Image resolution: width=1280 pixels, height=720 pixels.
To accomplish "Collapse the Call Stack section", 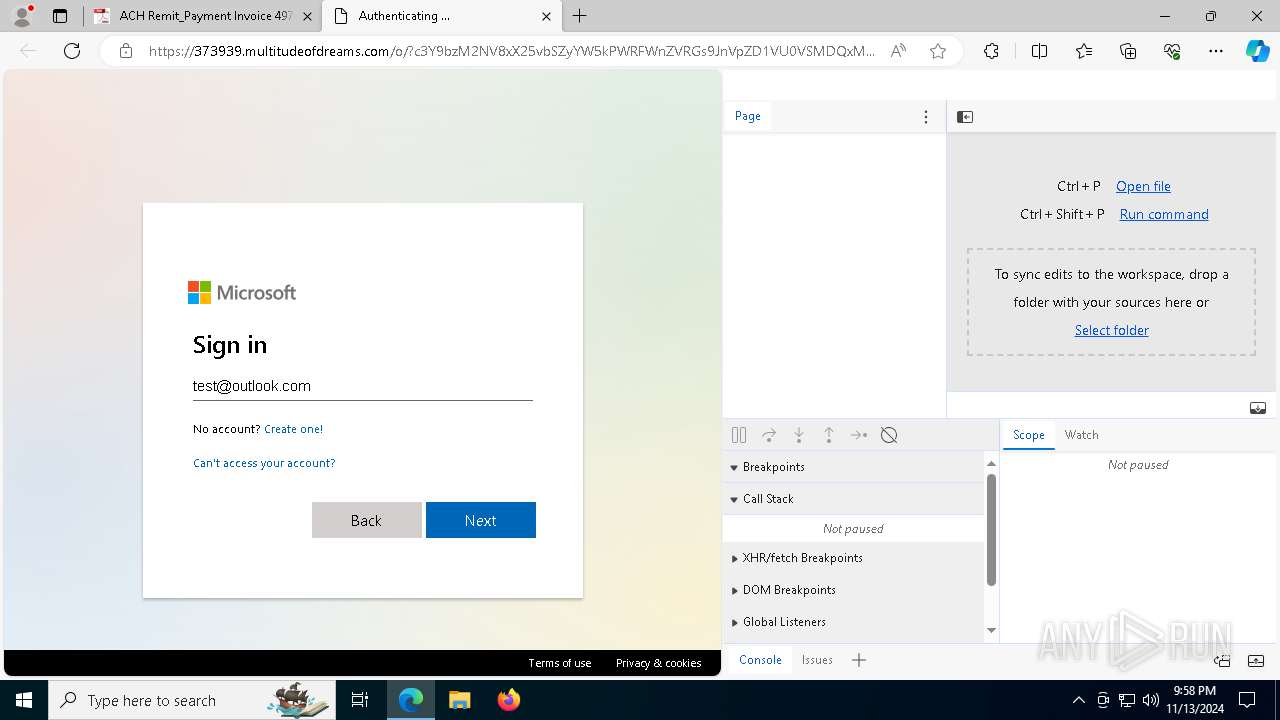I will pyautogui.click(x=854, y=499).
